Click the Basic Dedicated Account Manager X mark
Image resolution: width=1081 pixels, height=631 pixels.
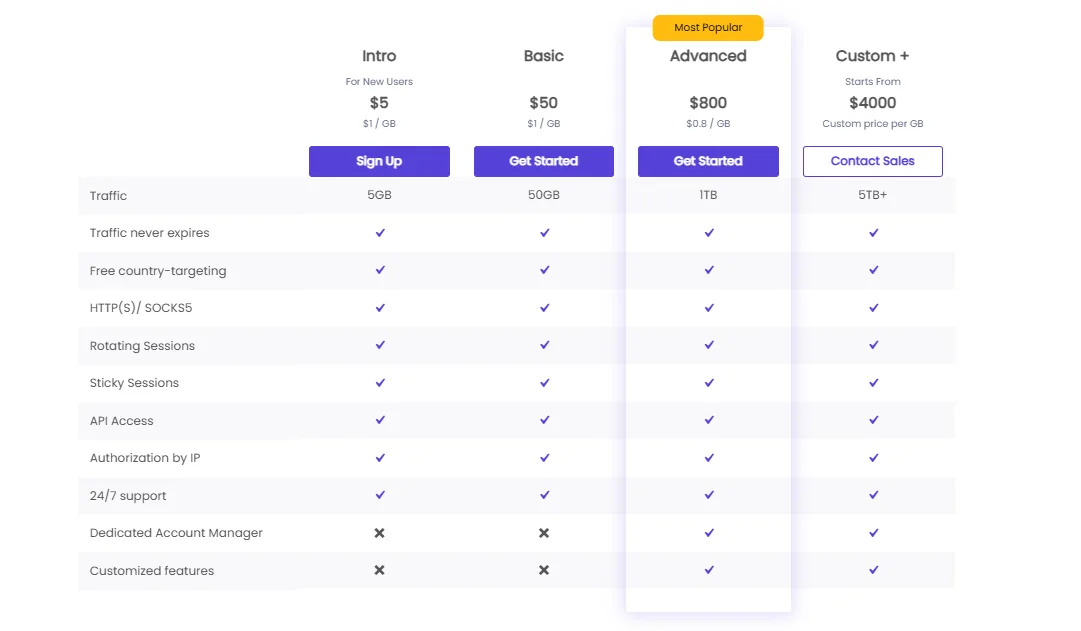tap(544, 533)
